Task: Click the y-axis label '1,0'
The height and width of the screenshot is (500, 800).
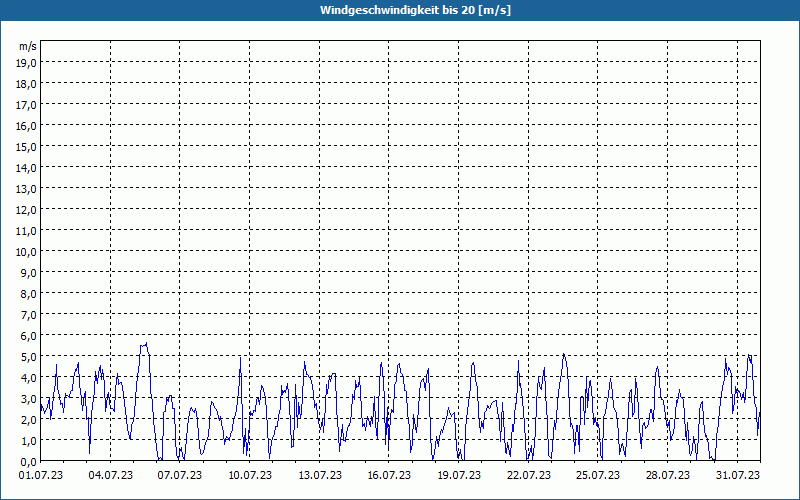Action: click(29, 441)
